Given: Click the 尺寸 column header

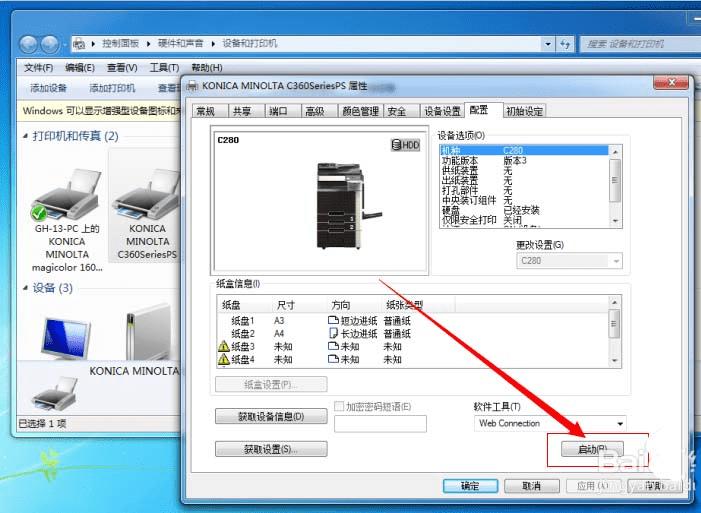Looking at the screenshot, I should [300, 305].
